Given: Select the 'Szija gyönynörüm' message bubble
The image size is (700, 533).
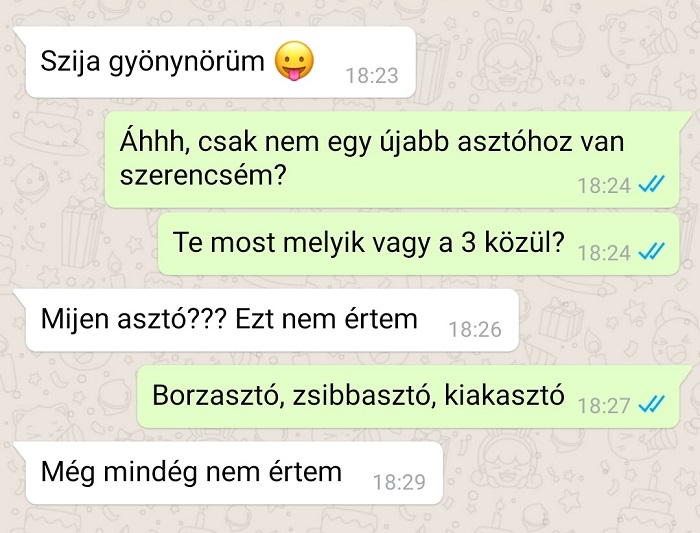Looking at the screenshot, I should [x=215, y=62].
